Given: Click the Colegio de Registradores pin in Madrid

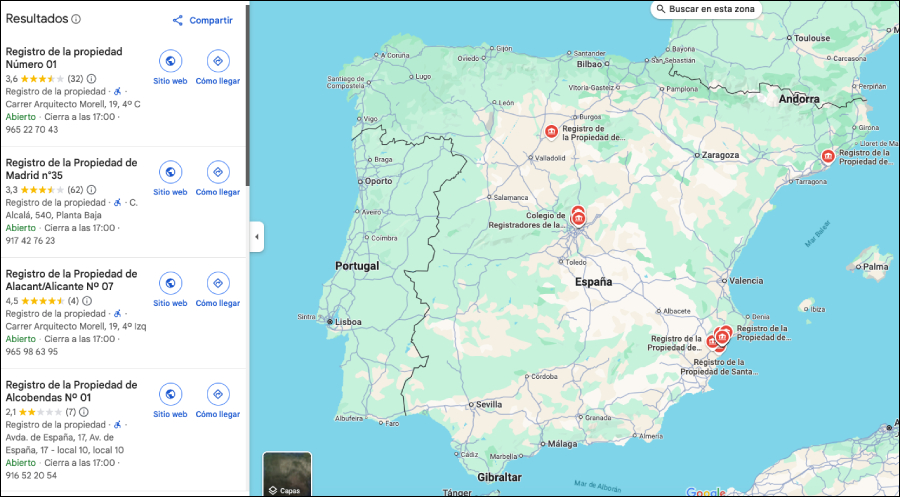Looking at the screenshot, I should coord(578,218).
